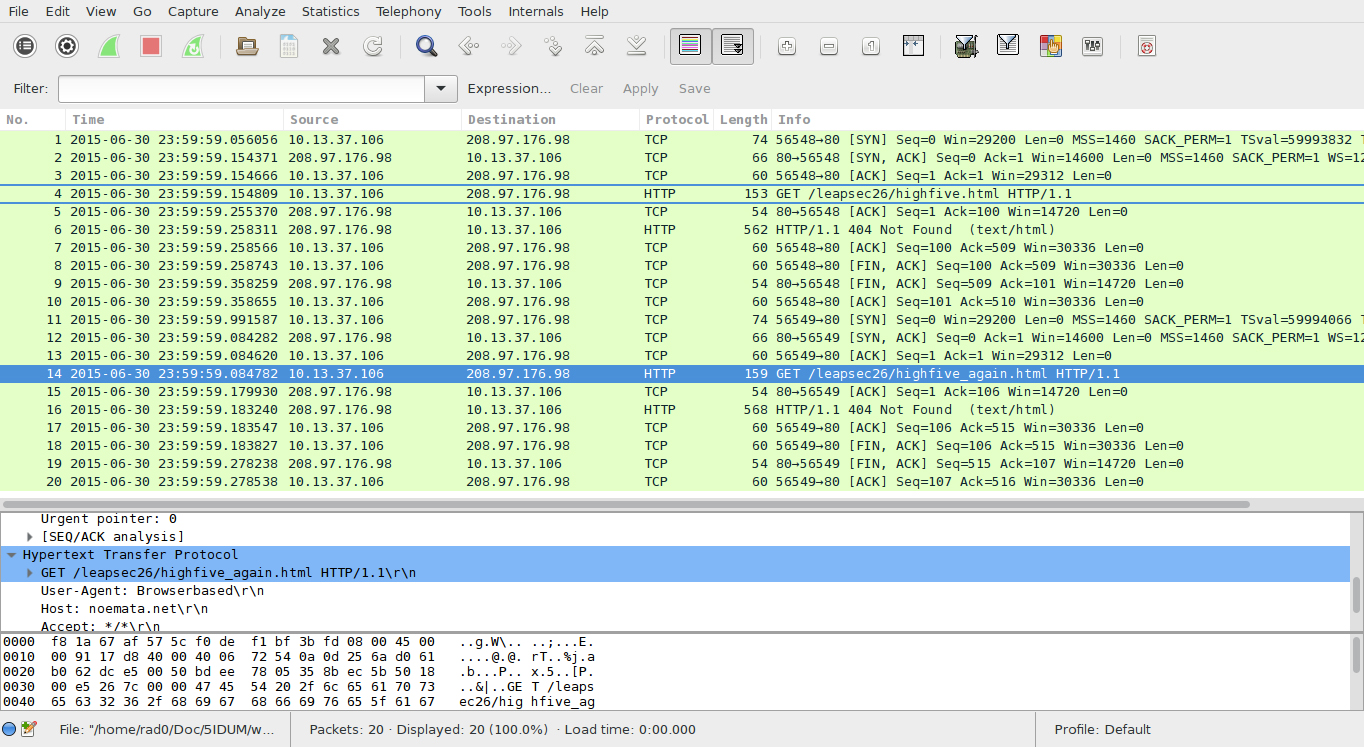Stop the running capture
The width and height of the screenshot is (1364, 747).
[x=151, y=46]
